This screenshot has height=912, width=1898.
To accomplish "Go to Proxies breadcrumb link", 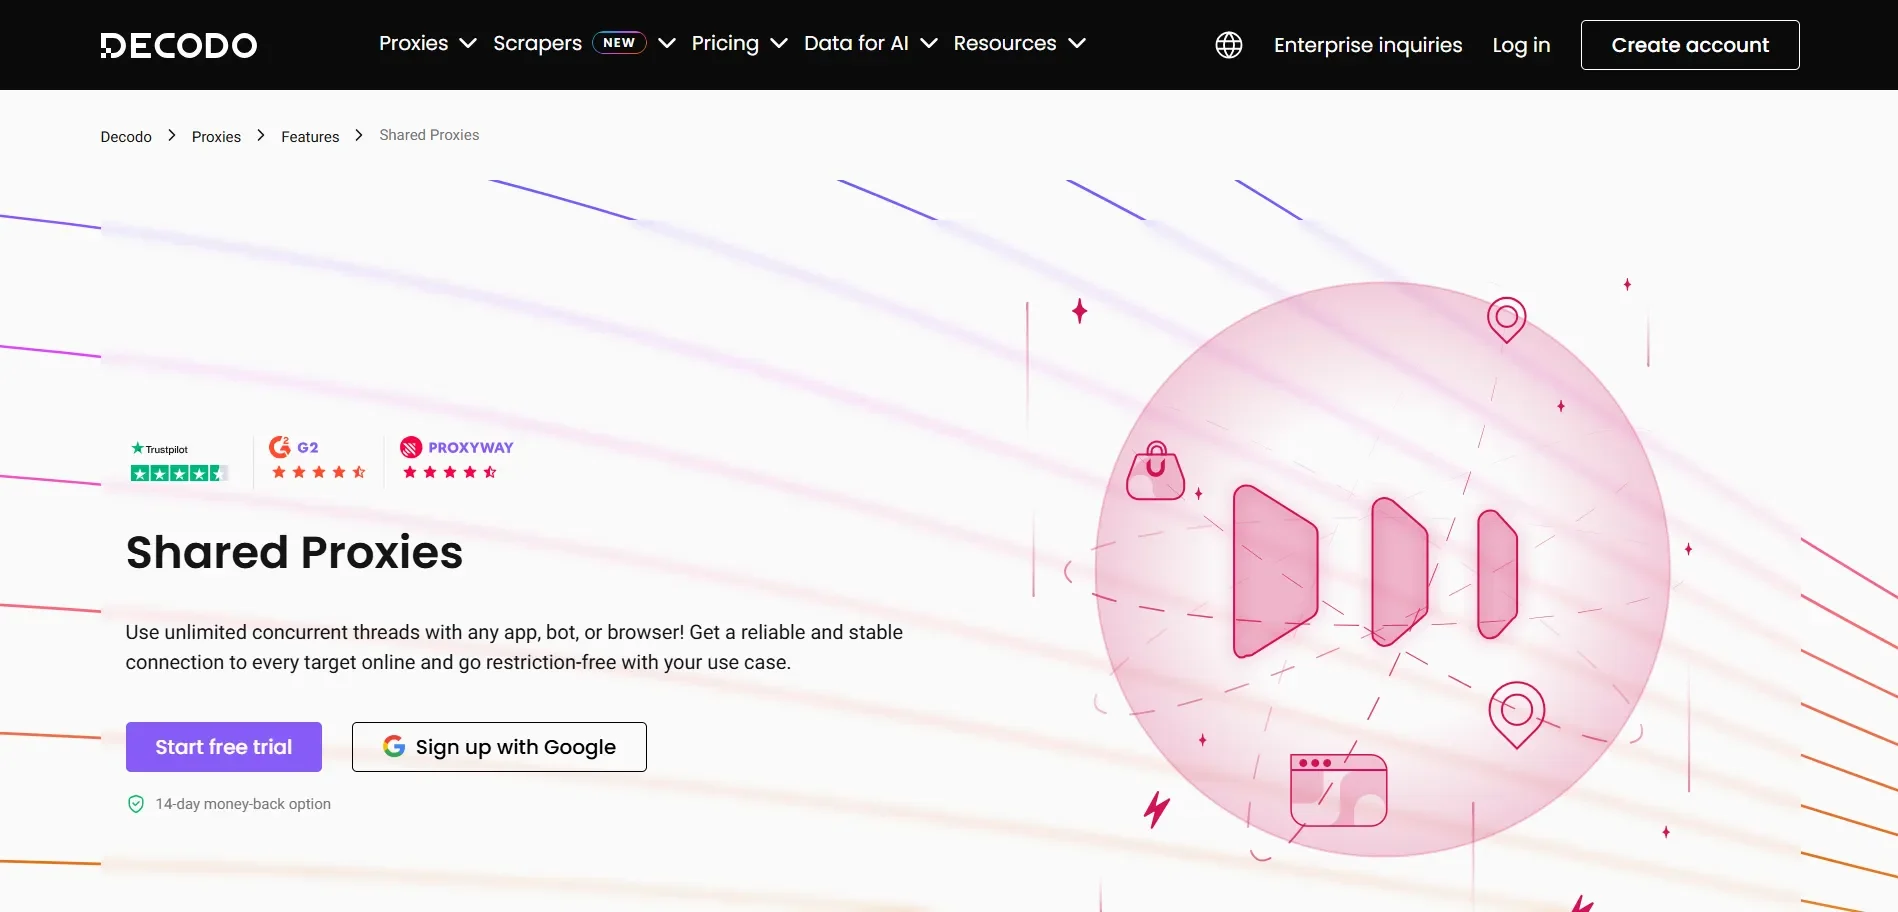I will pos(216,137).
